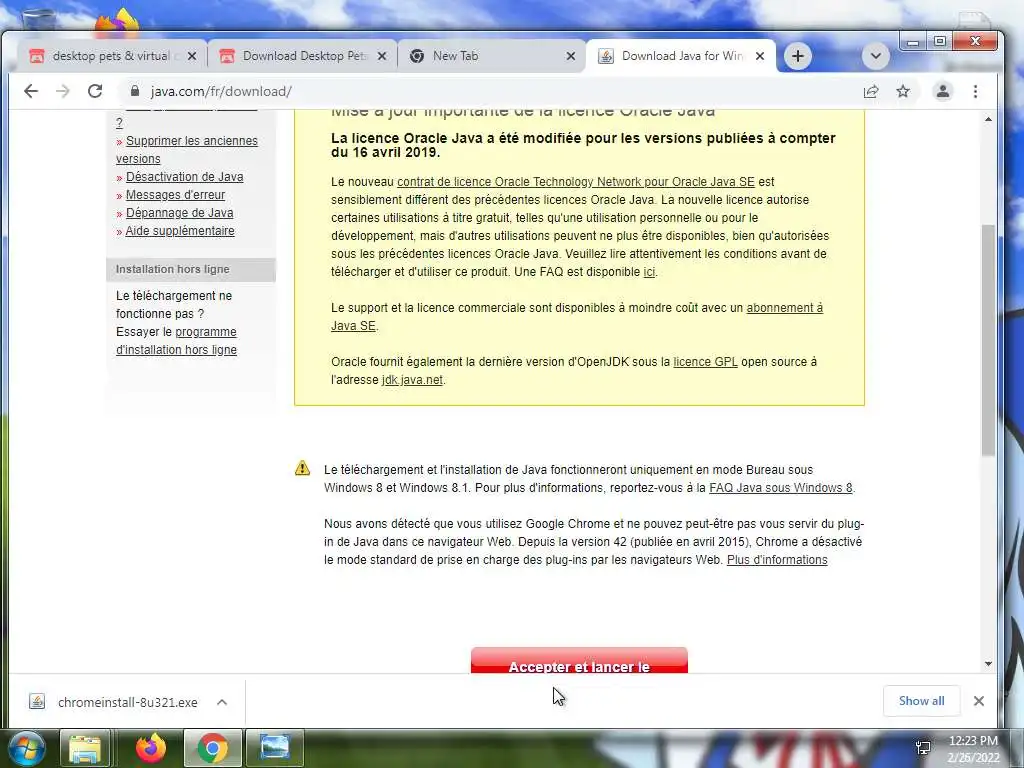The width and height of the screenshot is (1024, 768).
Task: Click the padlock site info icon
Action: click(135, 91)
